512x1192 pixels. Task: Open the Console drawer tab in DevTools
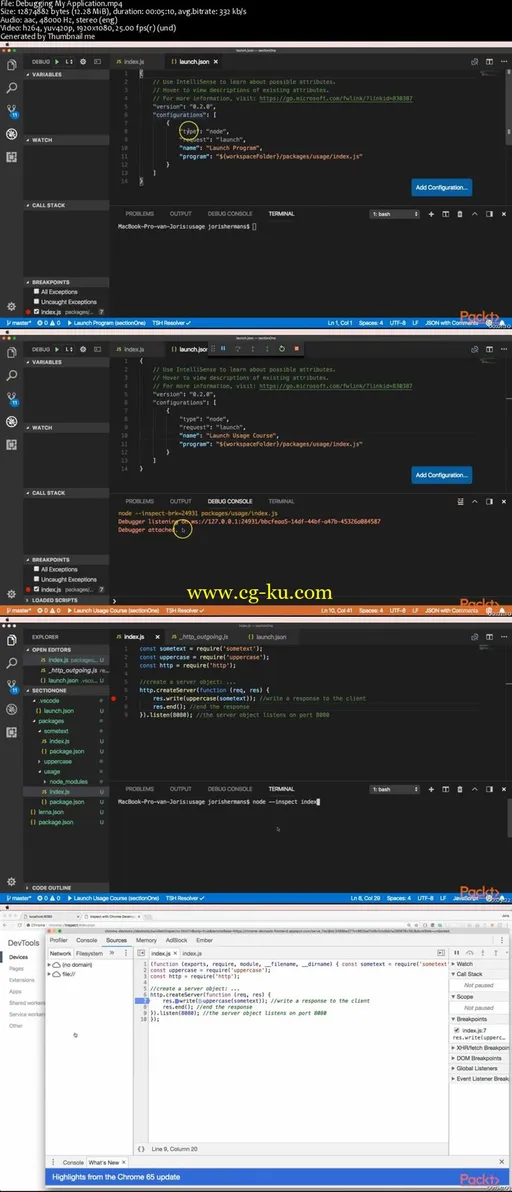pos(73,1162)
